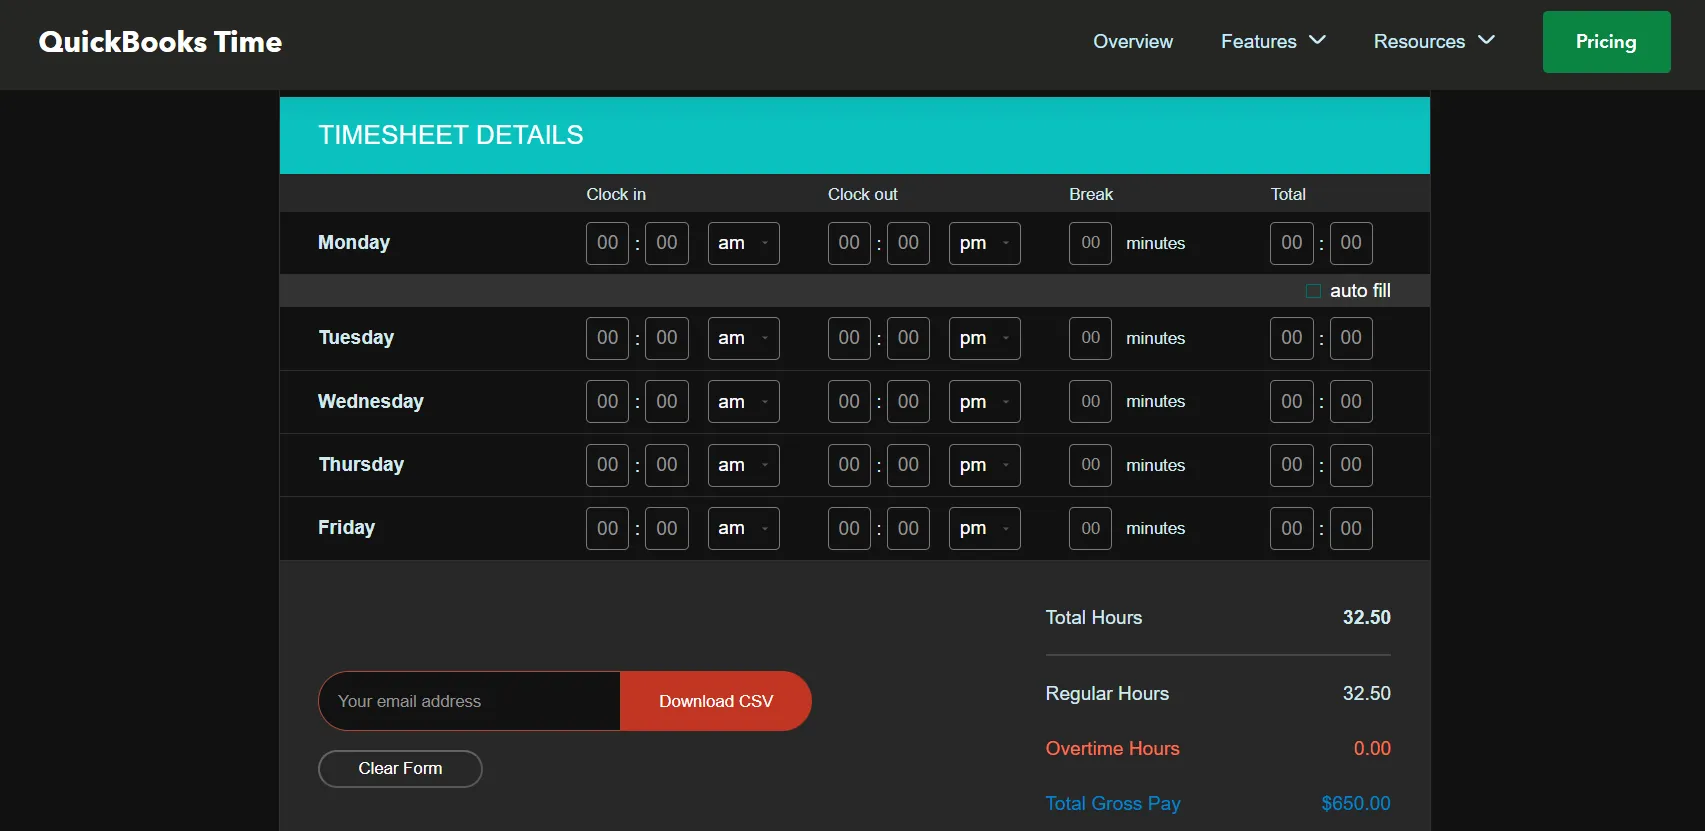Click Thursday break minutes field
Image resolution: width=1705 pixels, height=831 pixels.
(x=1091, y=465)
